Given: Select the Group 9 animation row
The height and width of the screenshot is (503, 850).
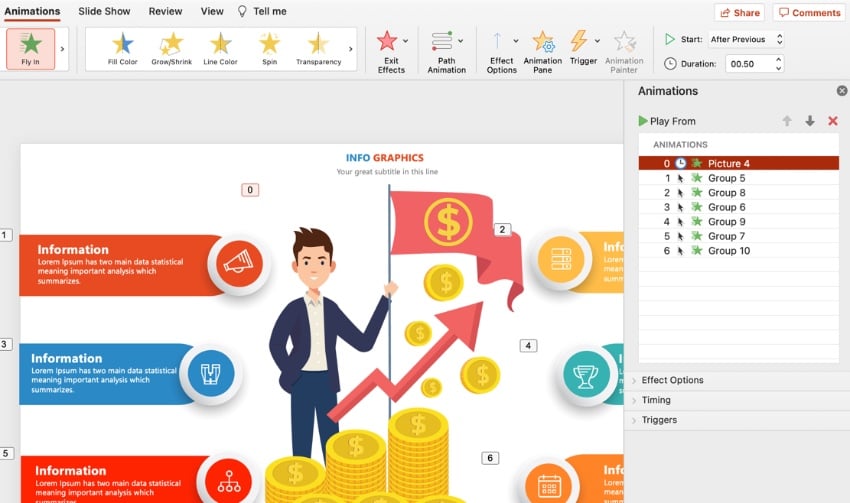Looking at the screenshot, I should pos(738,222).
